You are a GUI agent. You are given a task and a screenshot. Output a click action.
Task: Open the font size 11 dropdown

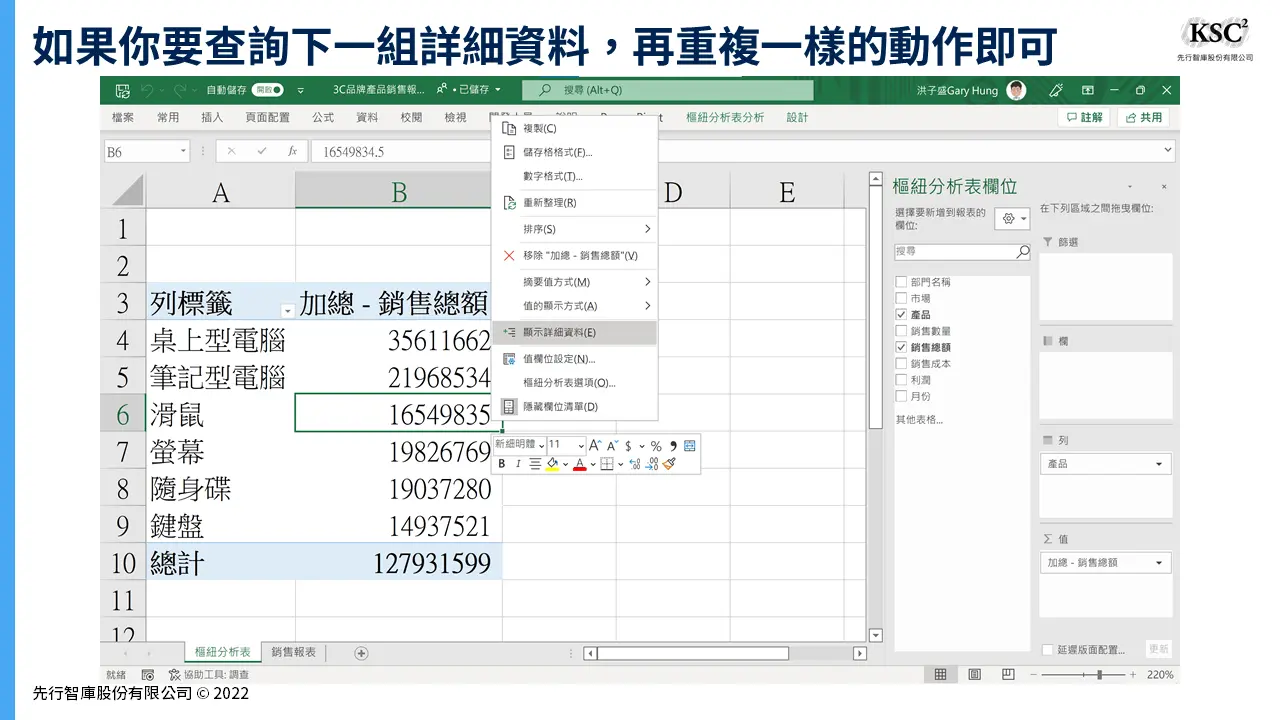coord(581,446)
